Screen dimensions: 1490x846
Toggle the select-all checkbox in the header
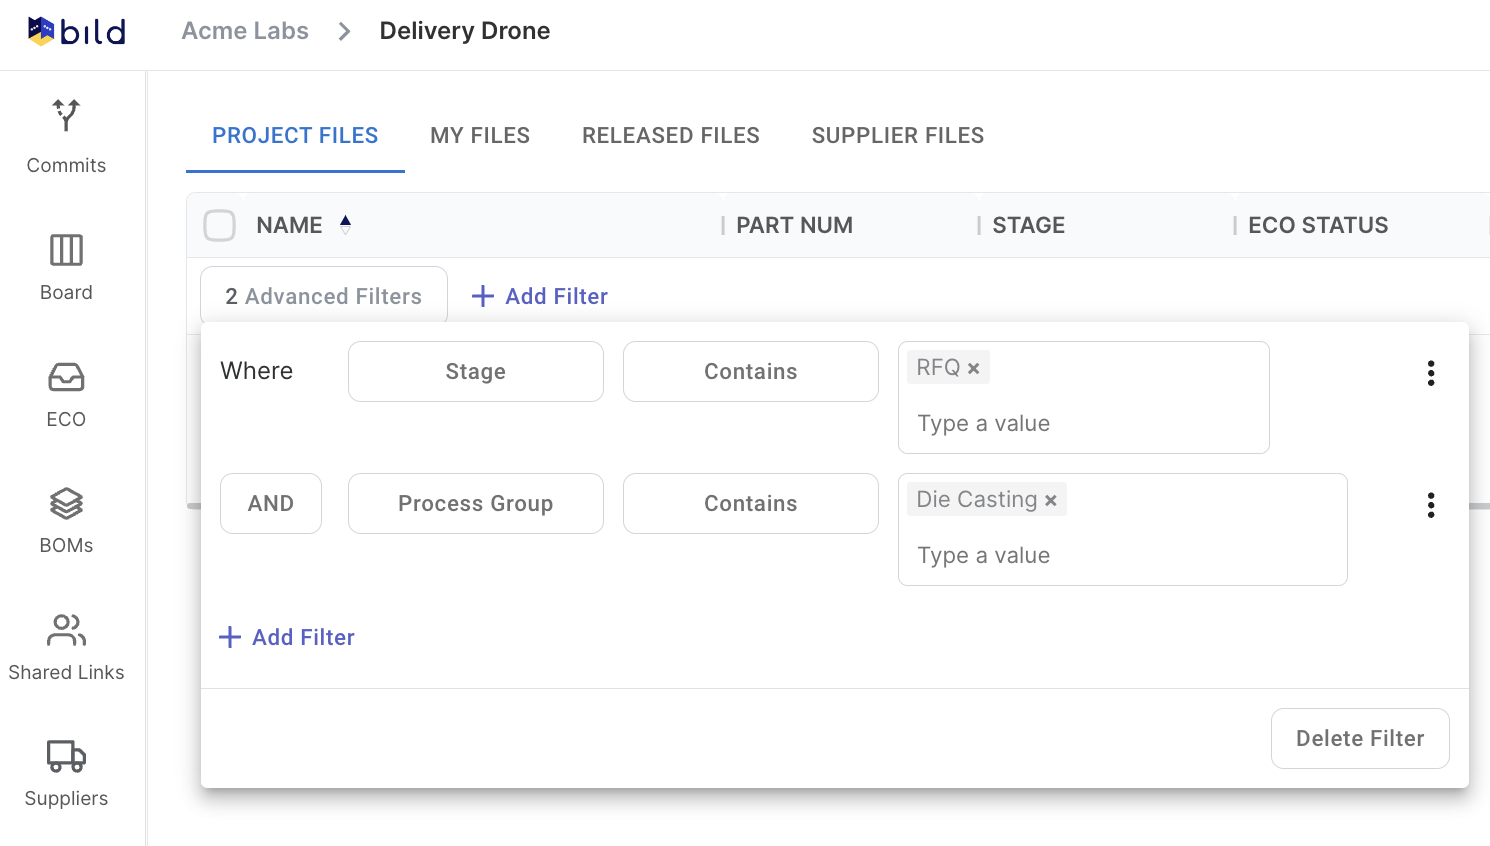219,225
